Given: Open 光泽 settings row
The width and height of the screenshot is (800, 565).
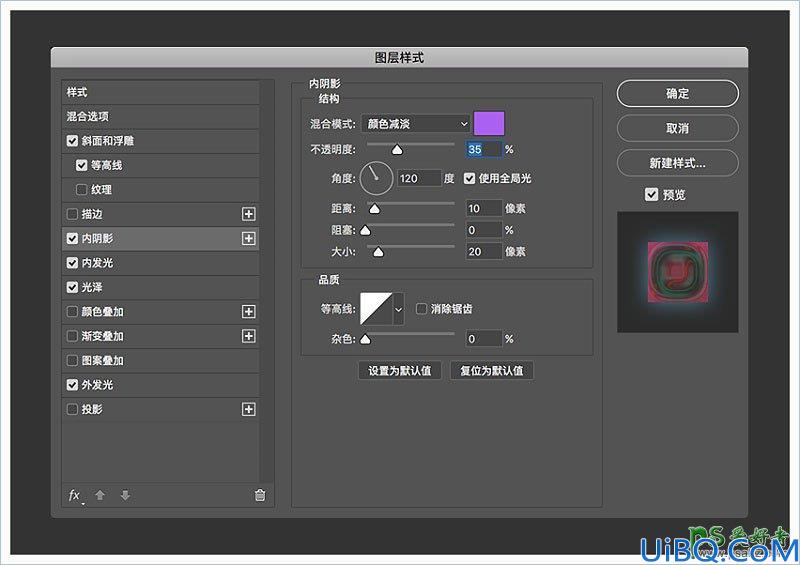Looking at the screenshot, I should pyautogui.click(x=160, y=287).
